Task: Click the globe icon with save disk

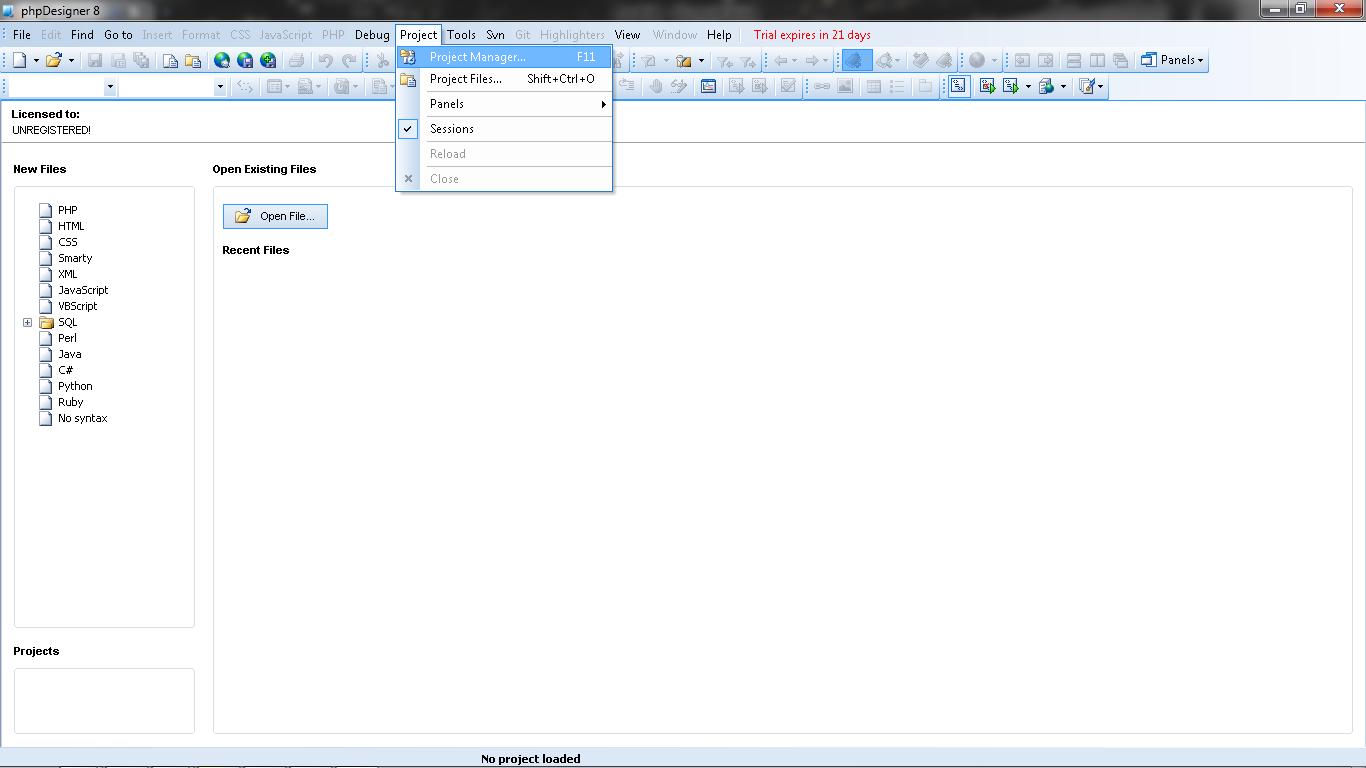Action: (x=245, y=60)
